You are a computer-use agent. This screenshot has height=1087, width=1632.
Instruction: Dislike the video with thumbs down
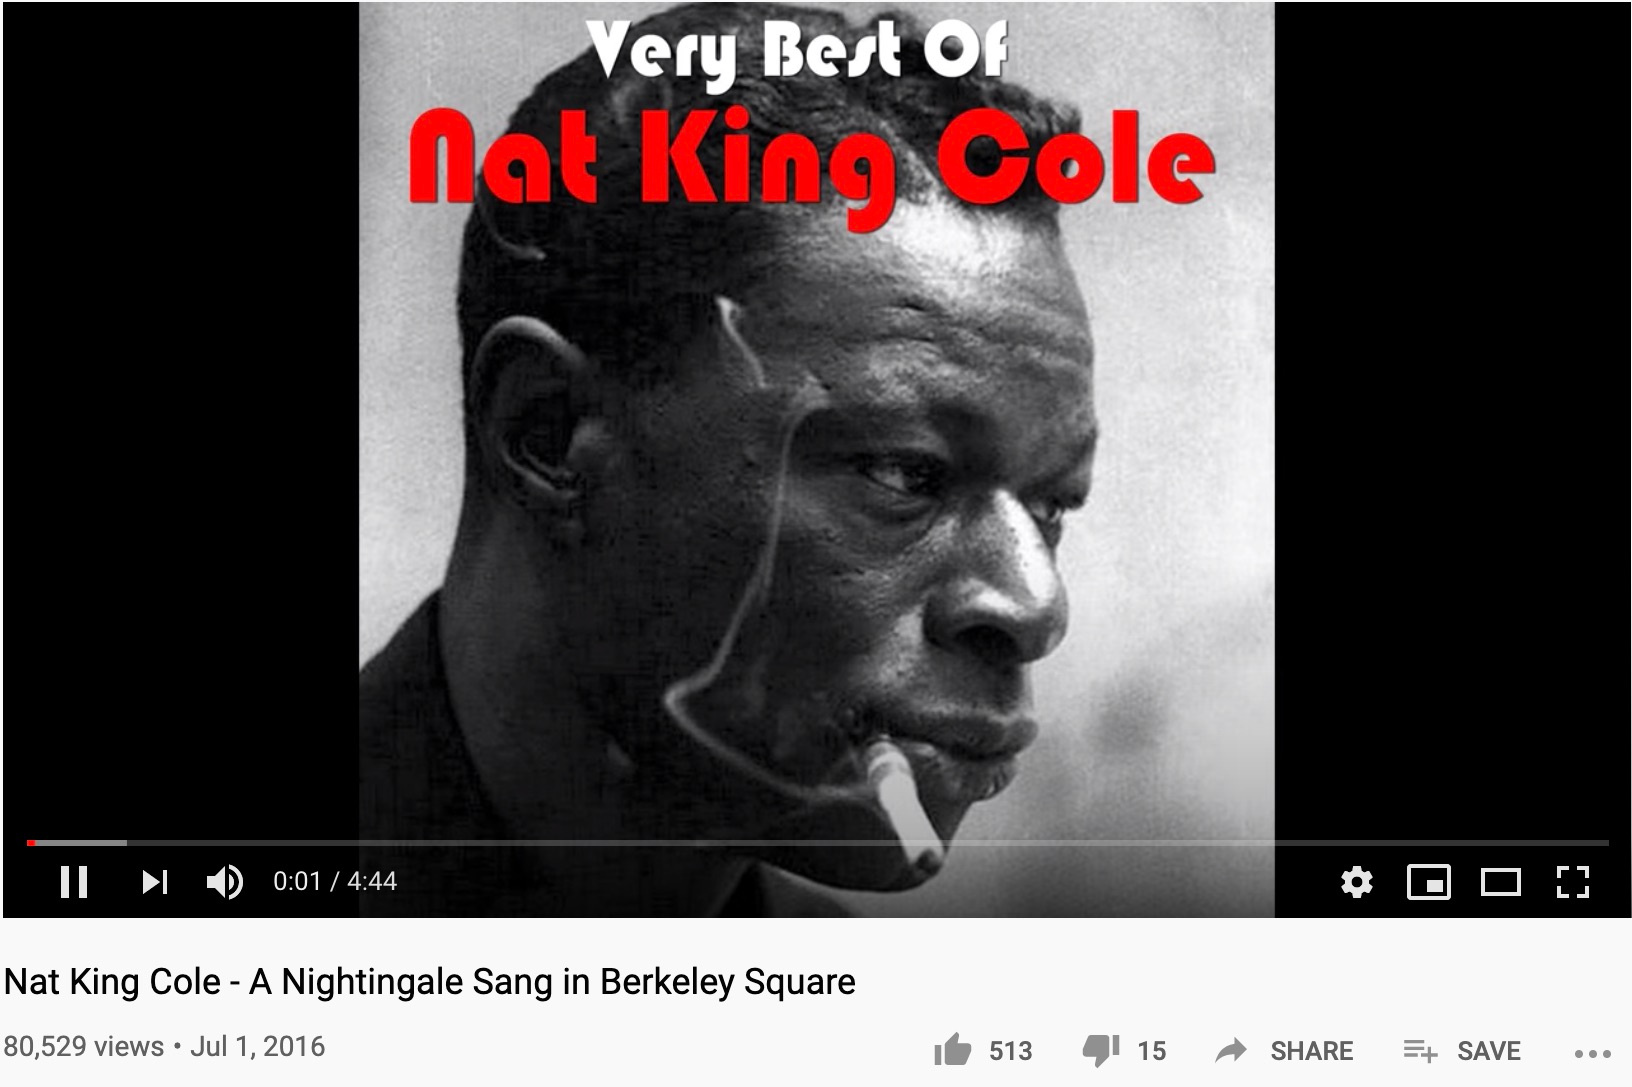(1101, 1050)
